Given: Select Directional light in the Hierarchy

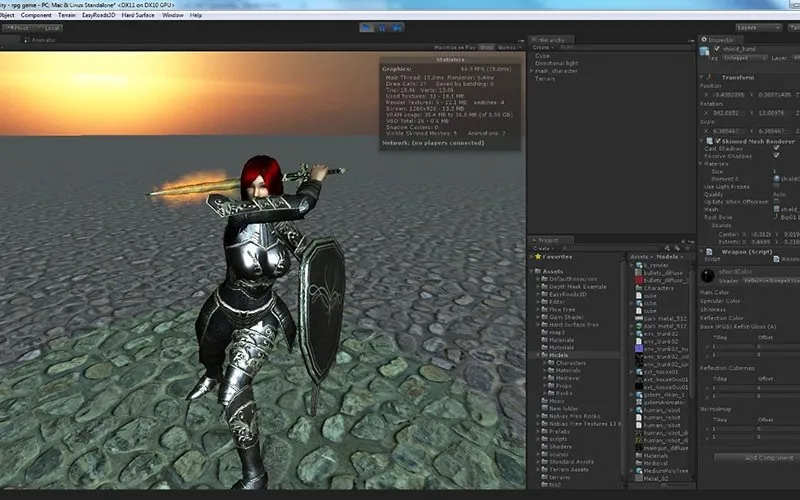Looking at the screenshot, I should pyautogui.click(x=556, y=63).
